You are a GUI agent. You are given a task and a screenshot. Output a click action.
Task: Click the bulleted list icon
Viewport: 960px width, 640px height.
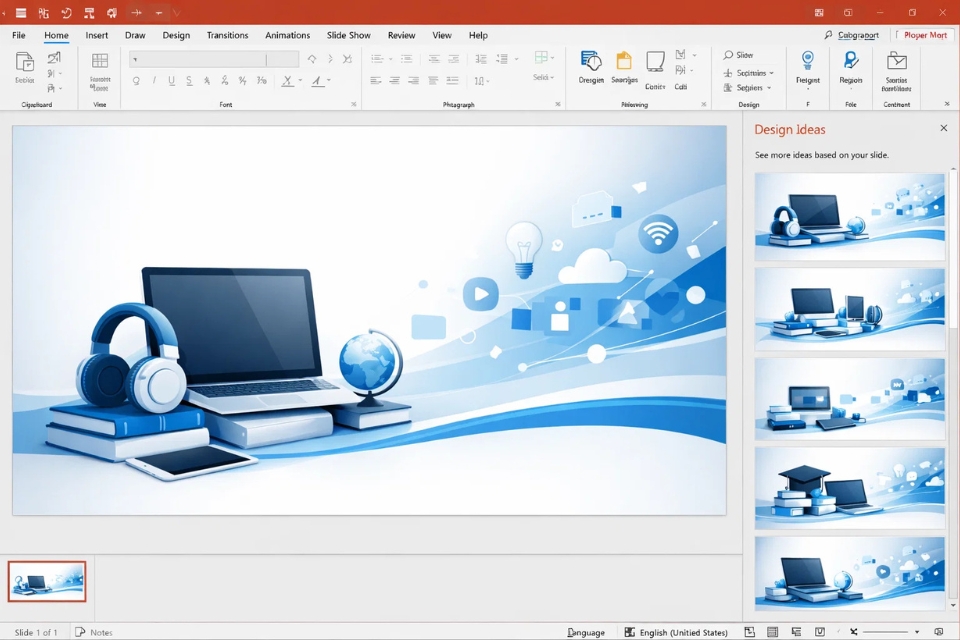[378, 57]
